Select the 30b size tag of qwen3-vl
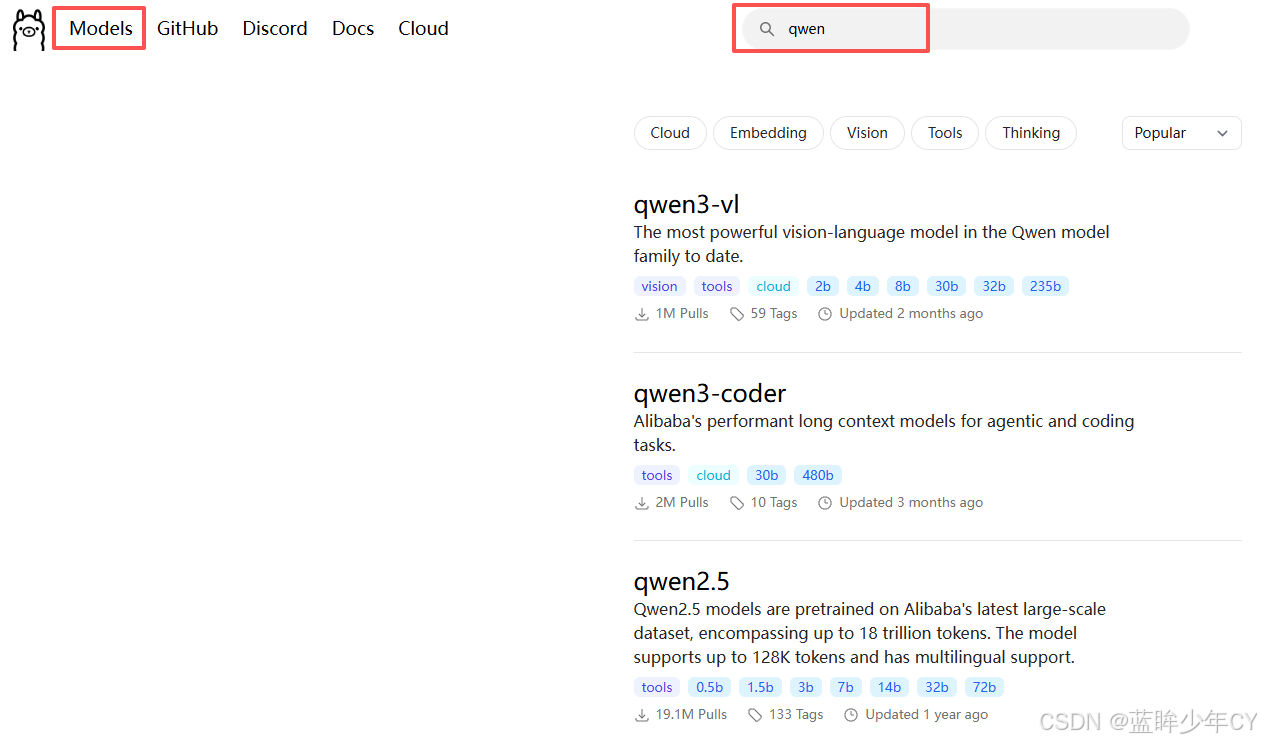 (947, 286)
